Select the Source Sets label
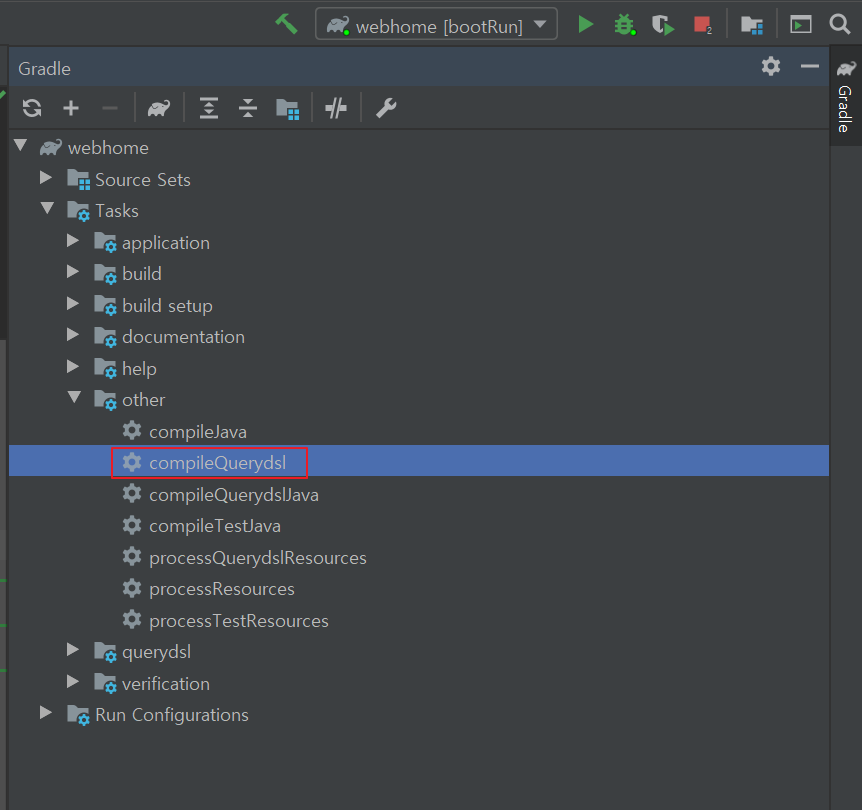 (x=142, y=180)
